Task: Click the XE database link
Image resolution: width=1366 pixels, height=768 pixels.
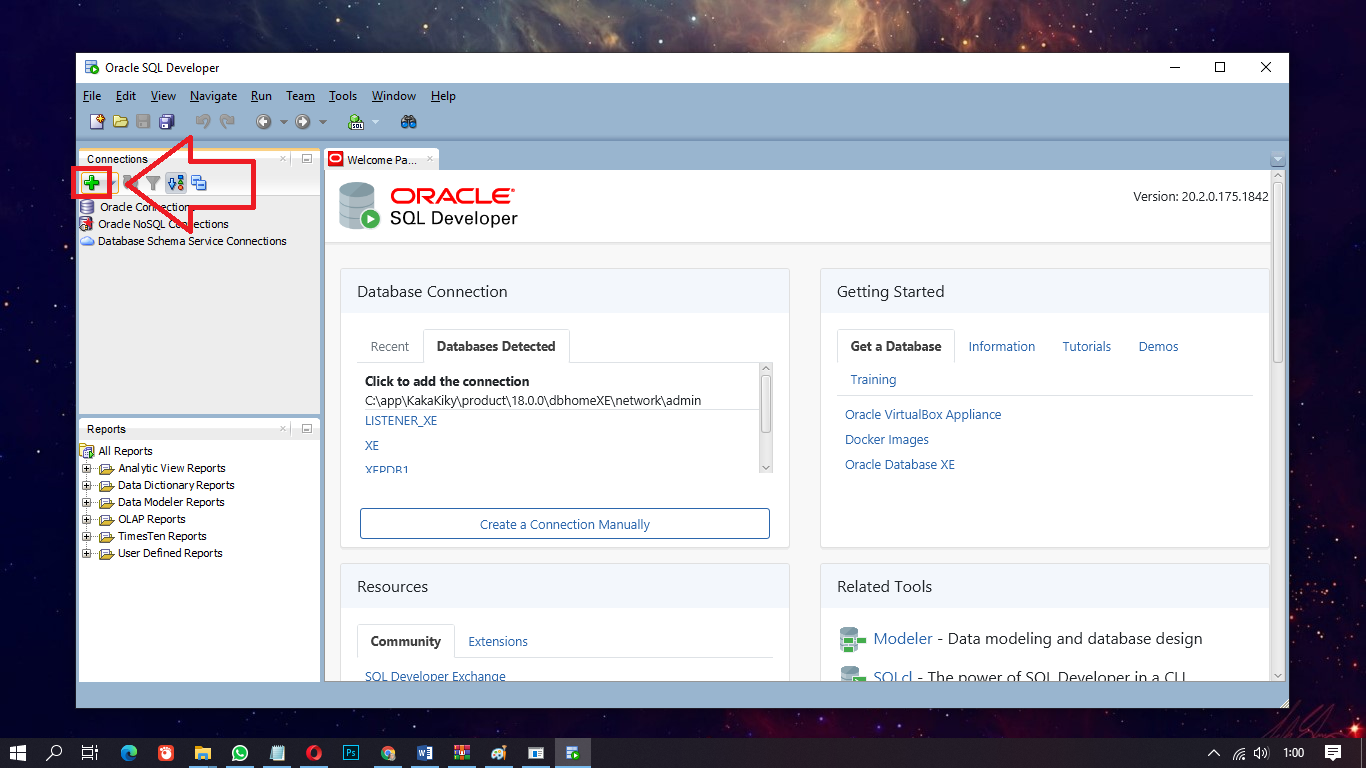Action: point(372,446)
